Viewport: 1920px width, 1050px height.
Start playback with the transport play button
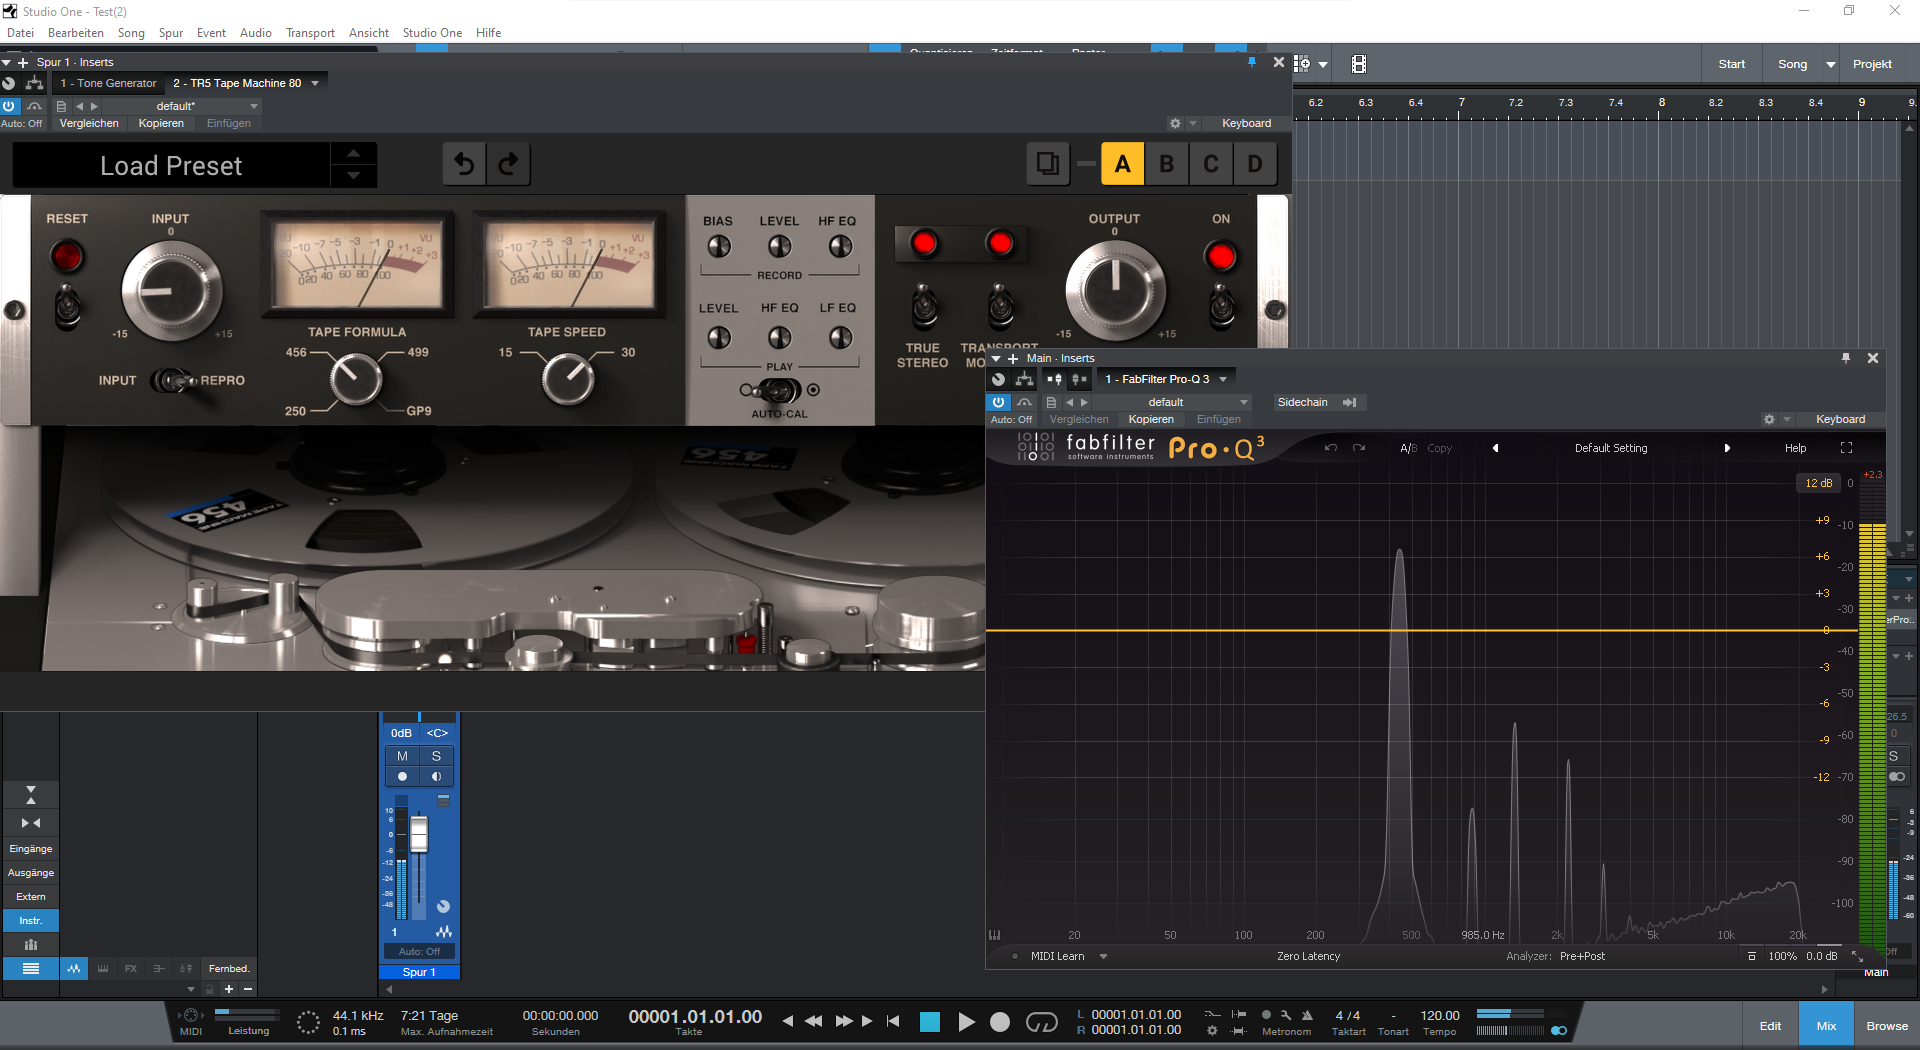coord(966,1021)
